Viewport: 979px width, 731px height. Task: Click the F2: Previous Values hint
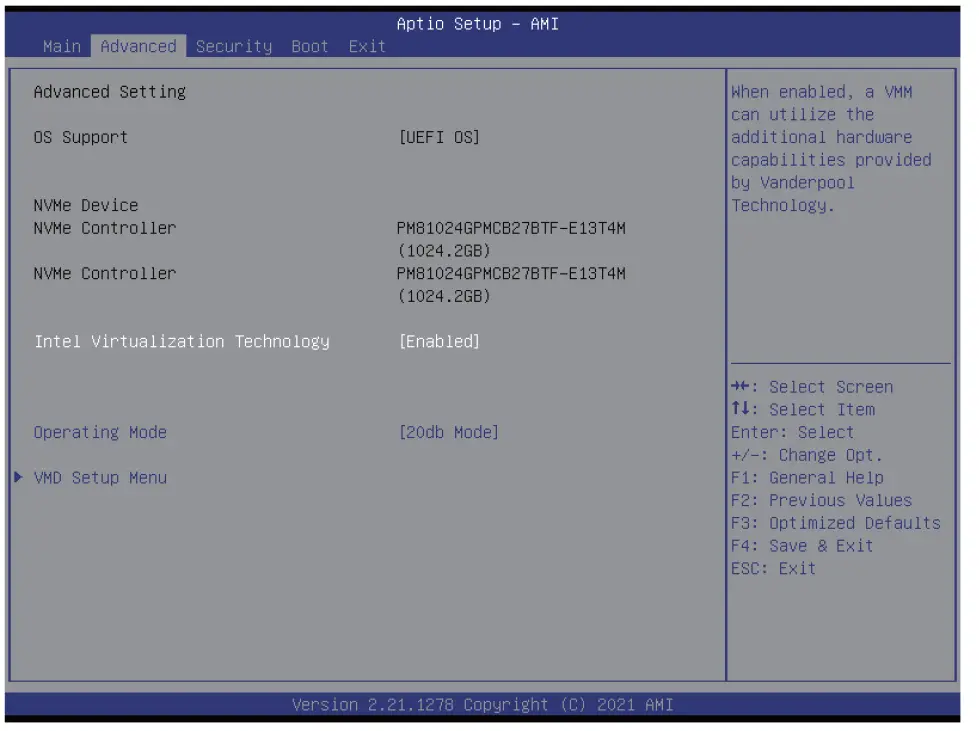pyautogui.click(x=822, y=500)
